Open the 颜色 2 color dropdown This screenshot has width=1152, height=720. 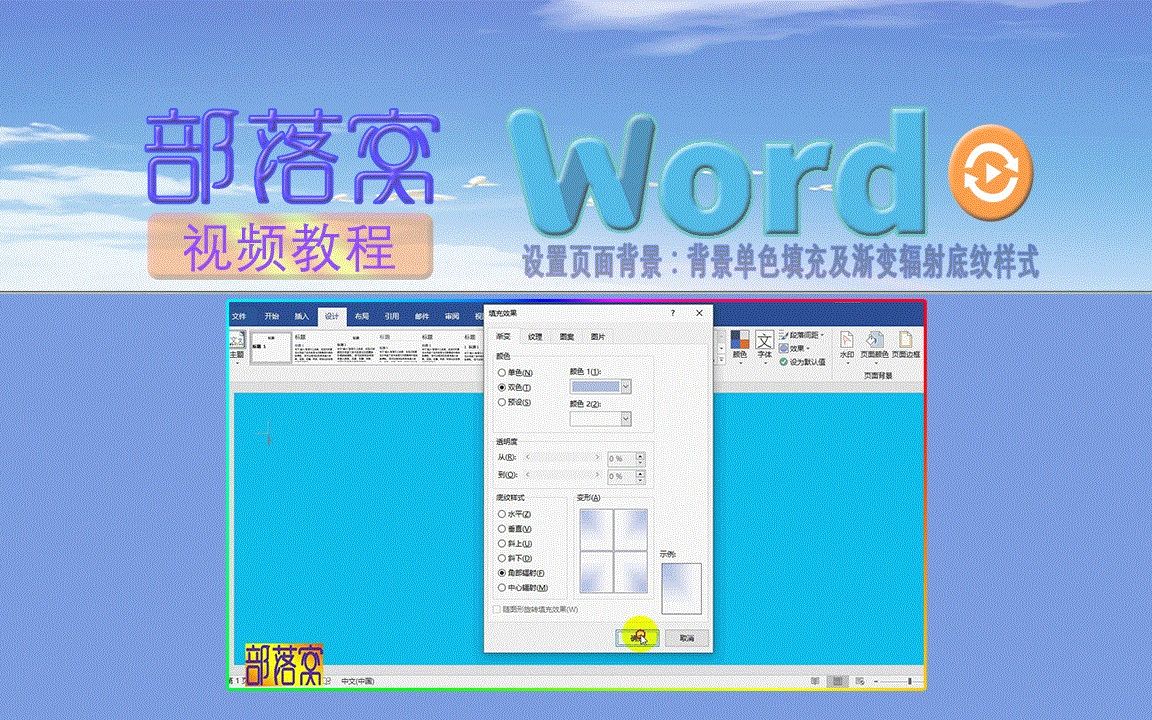tap(625, 416)
